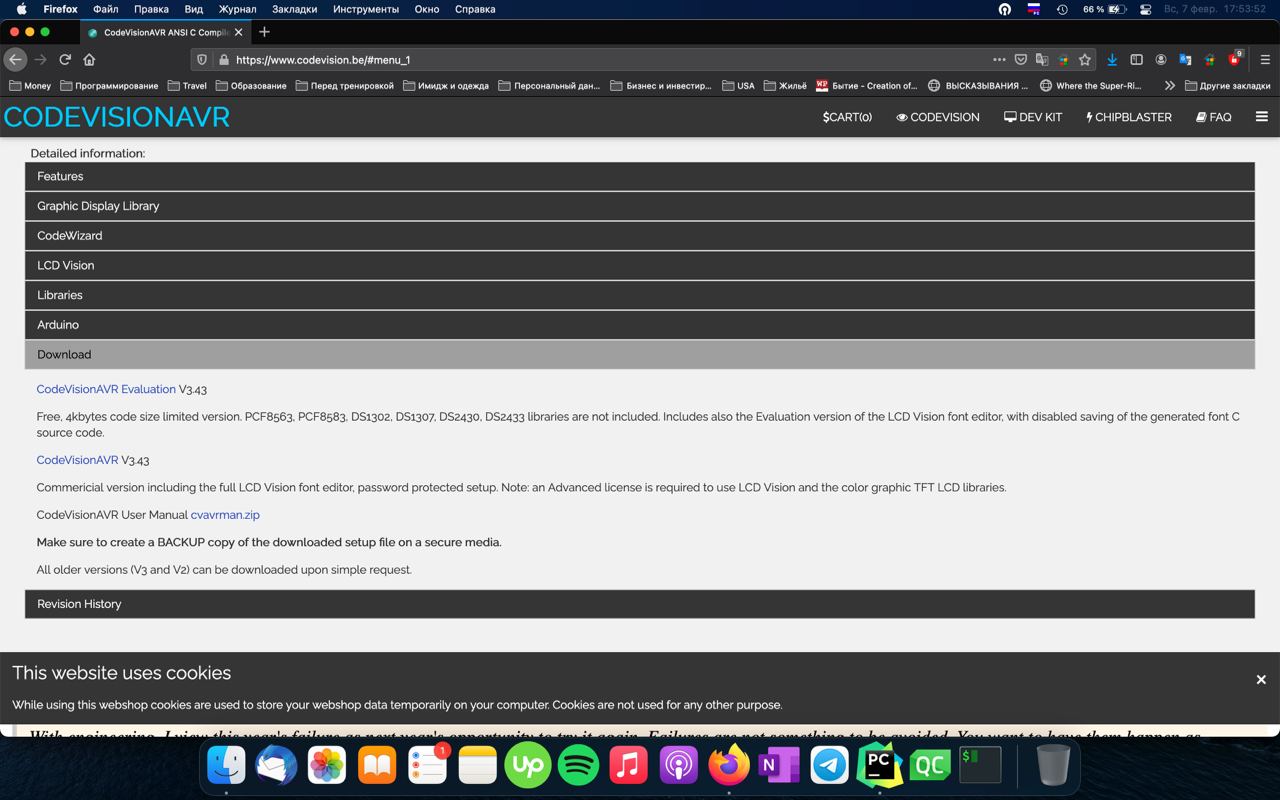Open the Журнал menu

[x=238, y=9]
